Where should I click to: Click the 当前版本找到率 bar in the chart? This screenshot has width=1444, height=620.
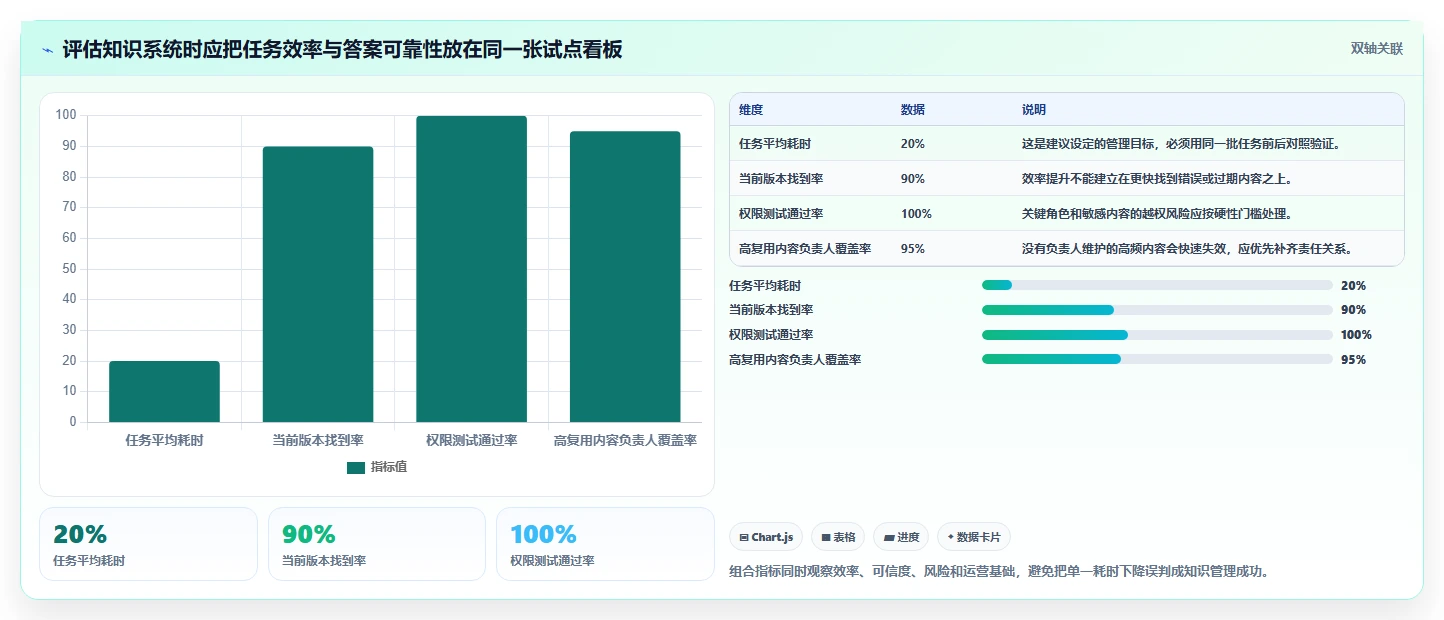[318, 284]
